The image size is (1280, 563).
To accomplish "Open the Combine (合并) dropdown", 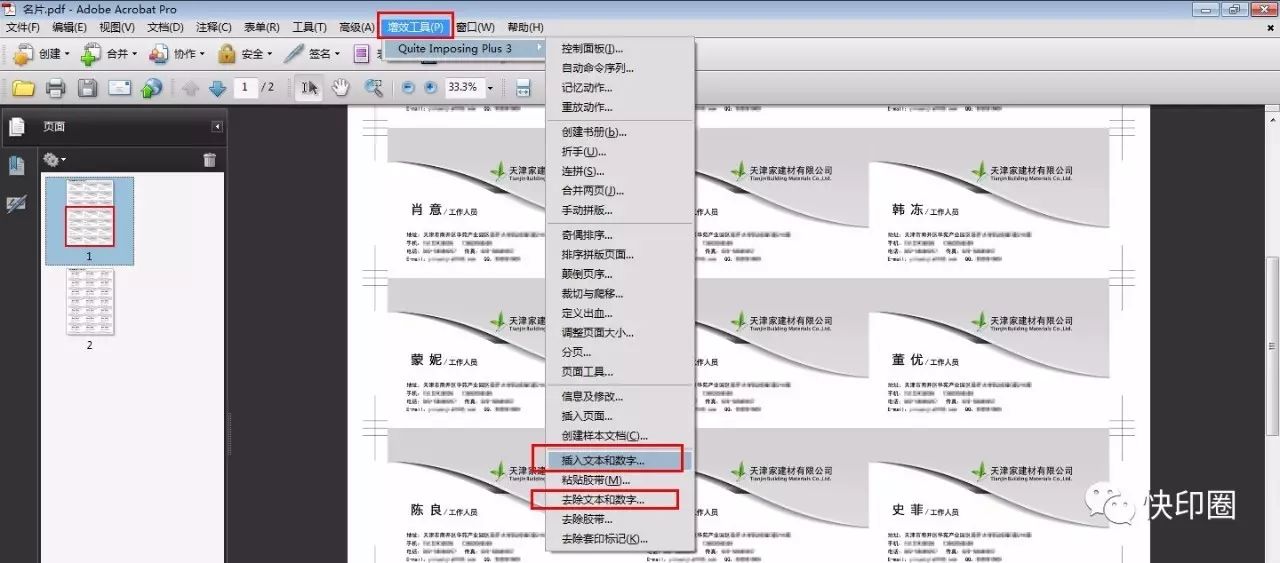I will [x=107, y=53].
